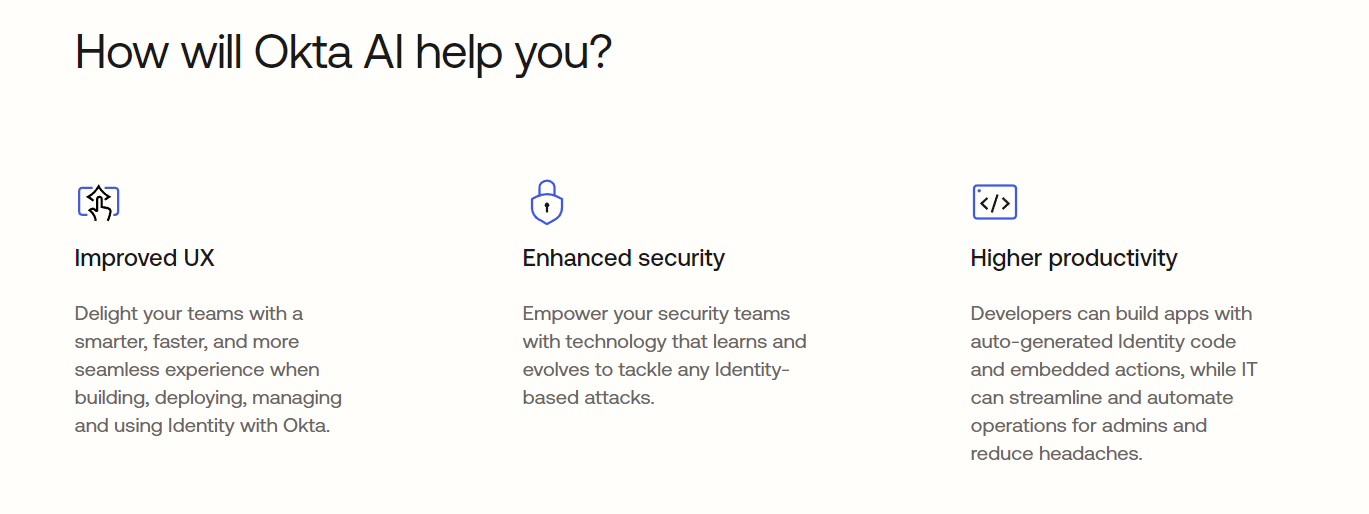Click the "Higher productivity" heading
This screenshot has width=1369, height=514.
point(1073,258)
